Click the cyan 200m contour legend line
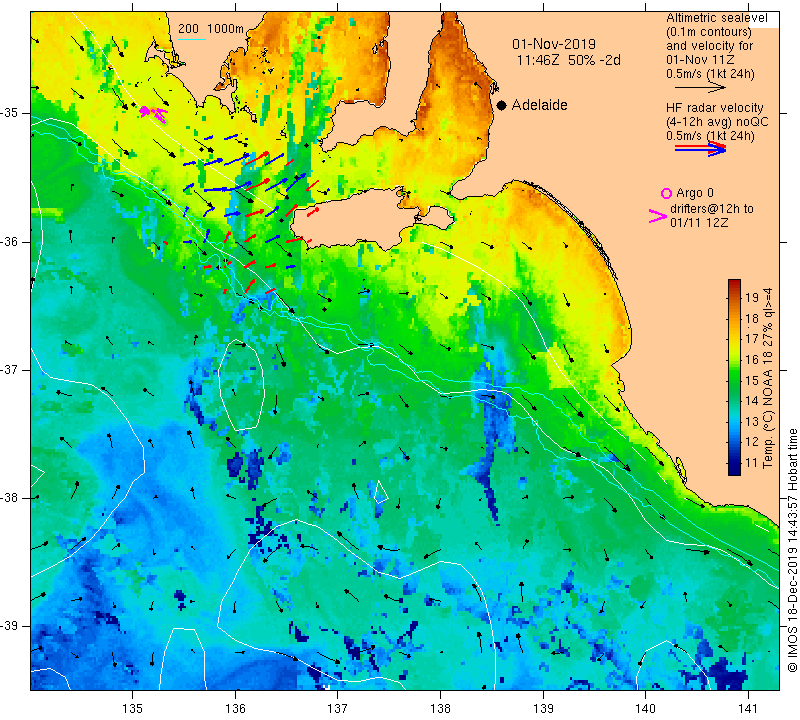The height and width of the screenshot is (720, 800). tap(192, 39)
